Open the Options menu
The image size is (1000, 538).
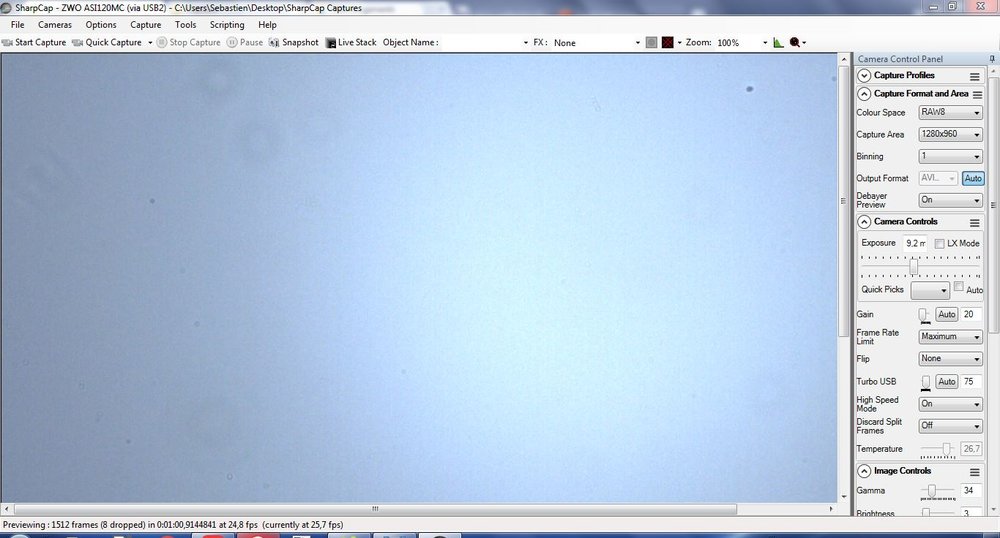[x=101, y=25]
